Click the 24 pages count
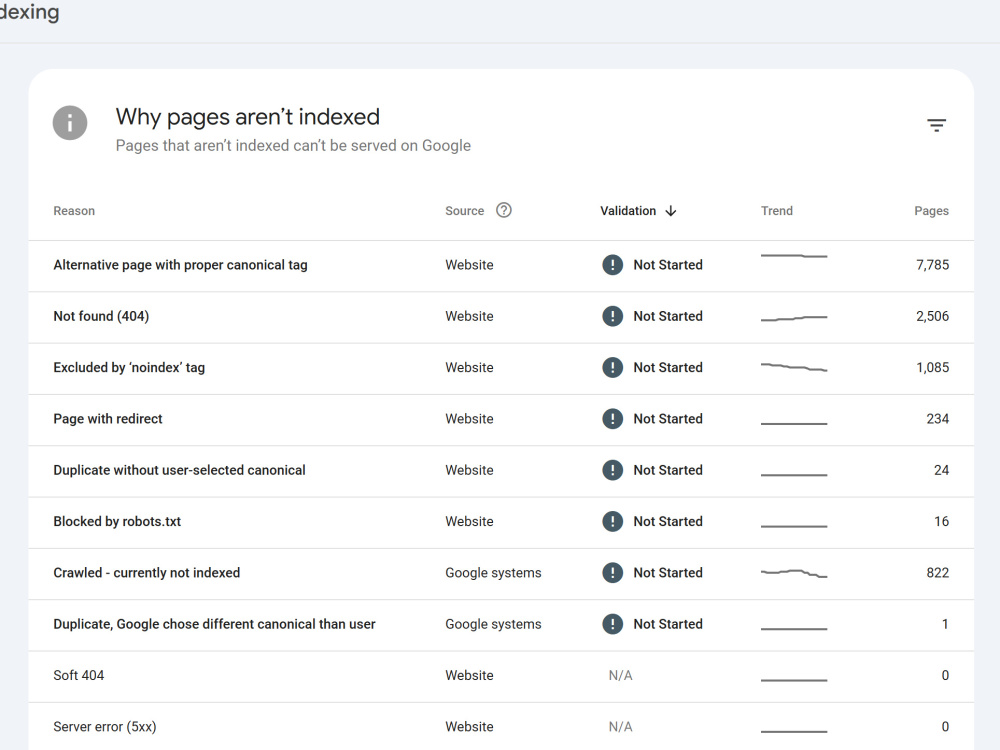1000x750 pixels. 941,470
